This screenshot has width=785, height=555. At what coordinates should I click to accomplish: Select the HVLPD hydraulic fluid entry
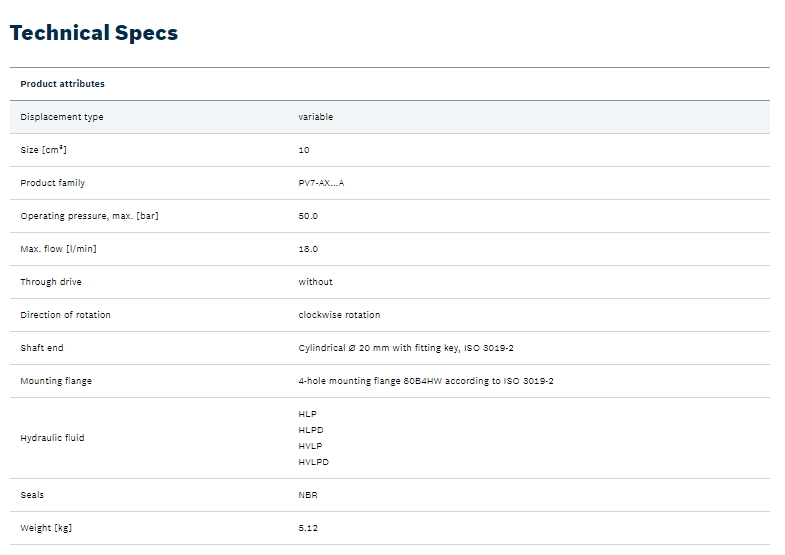pyautogui.click(x=313, y=462)
